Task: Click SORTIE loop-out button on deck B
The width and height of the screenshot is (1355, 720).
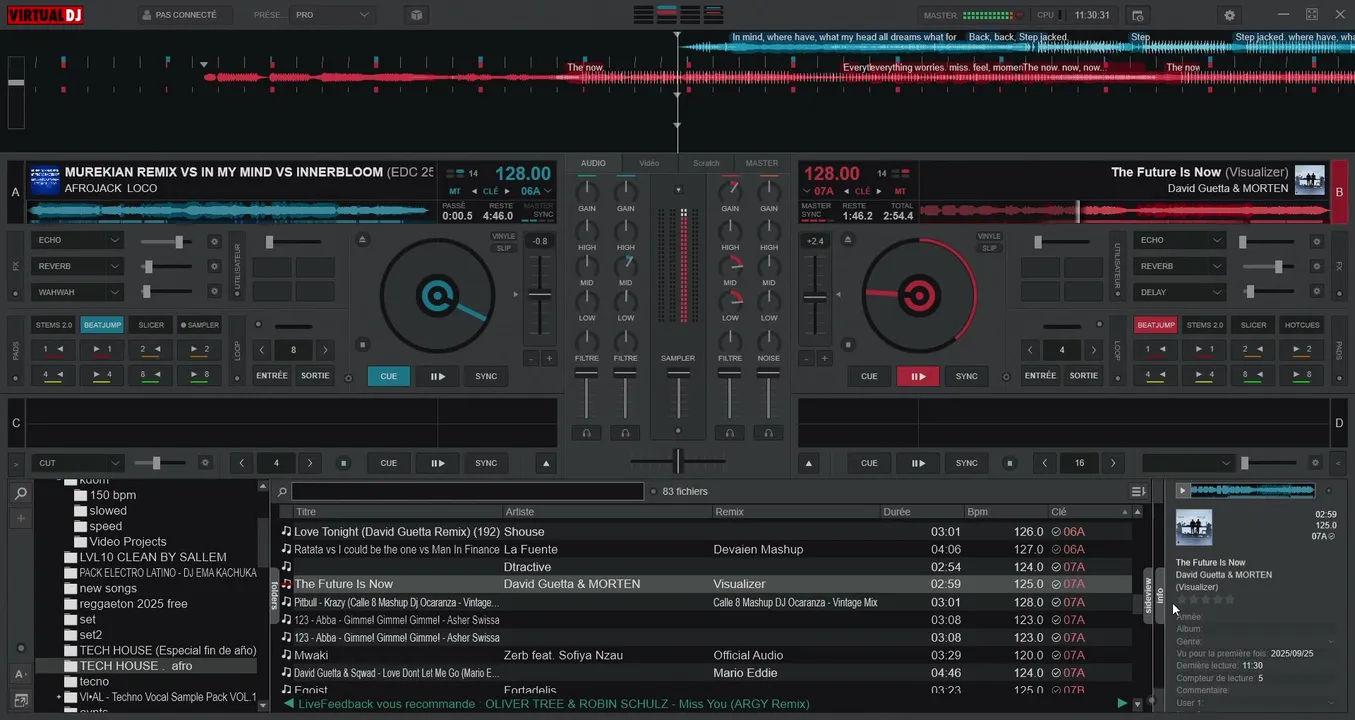Action: tap(1084, 376)
